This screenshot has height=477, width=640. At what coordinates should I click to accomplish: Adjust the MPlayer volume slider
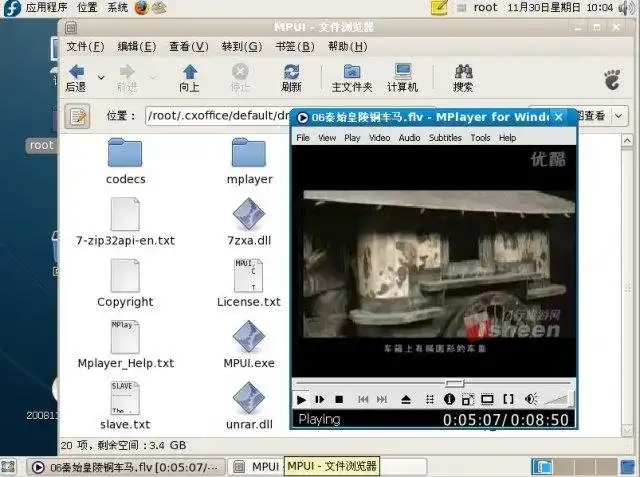click(559, 399)
